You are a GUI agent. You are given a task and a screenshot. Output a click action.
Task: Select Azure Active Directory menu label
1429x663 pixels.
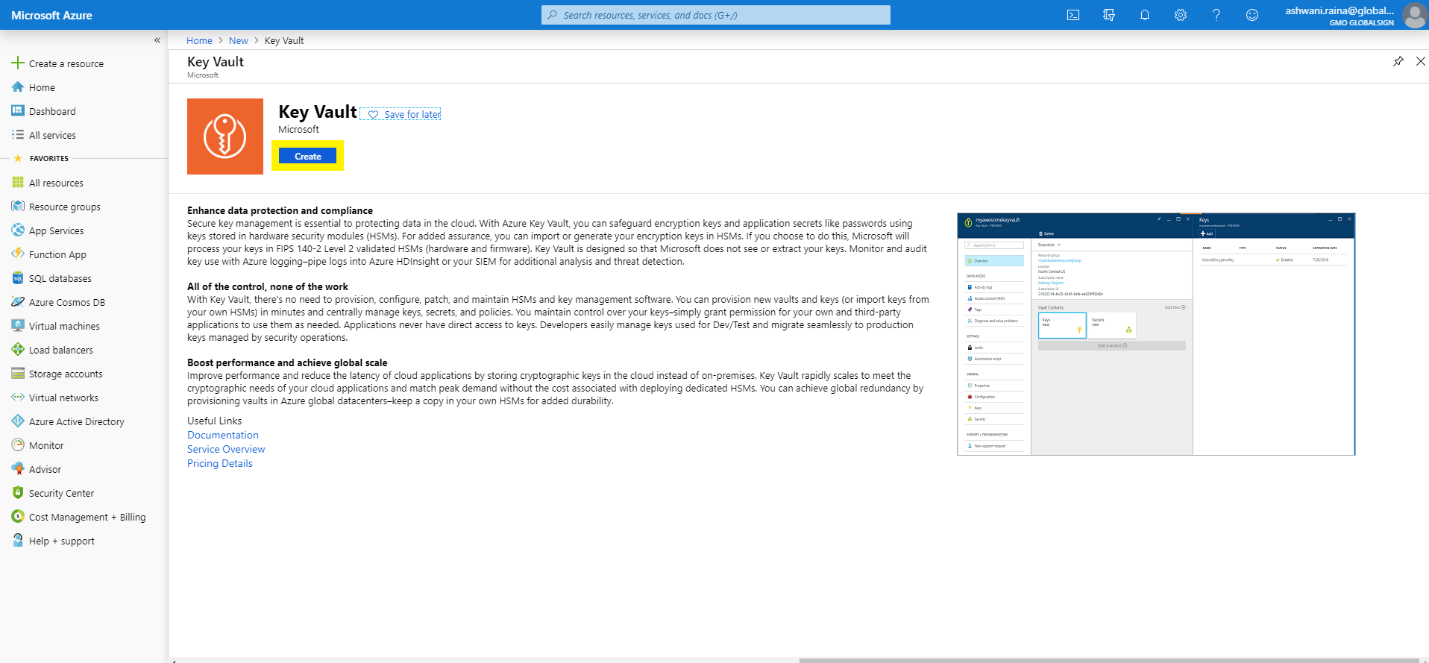[77, 422]
